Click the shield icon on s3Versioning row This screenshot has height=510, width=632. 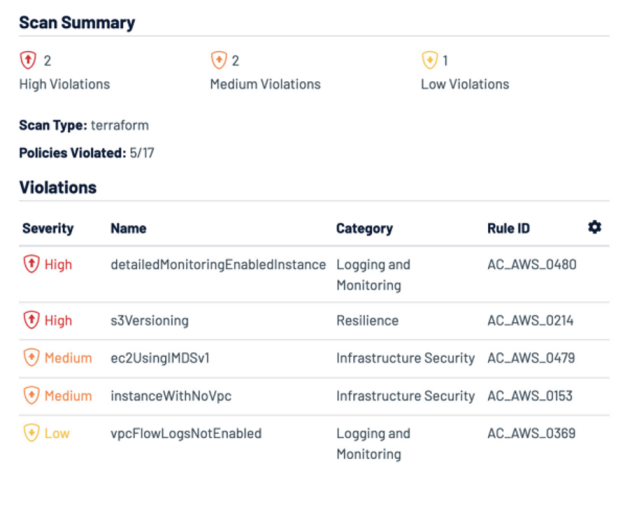(31, 321)
